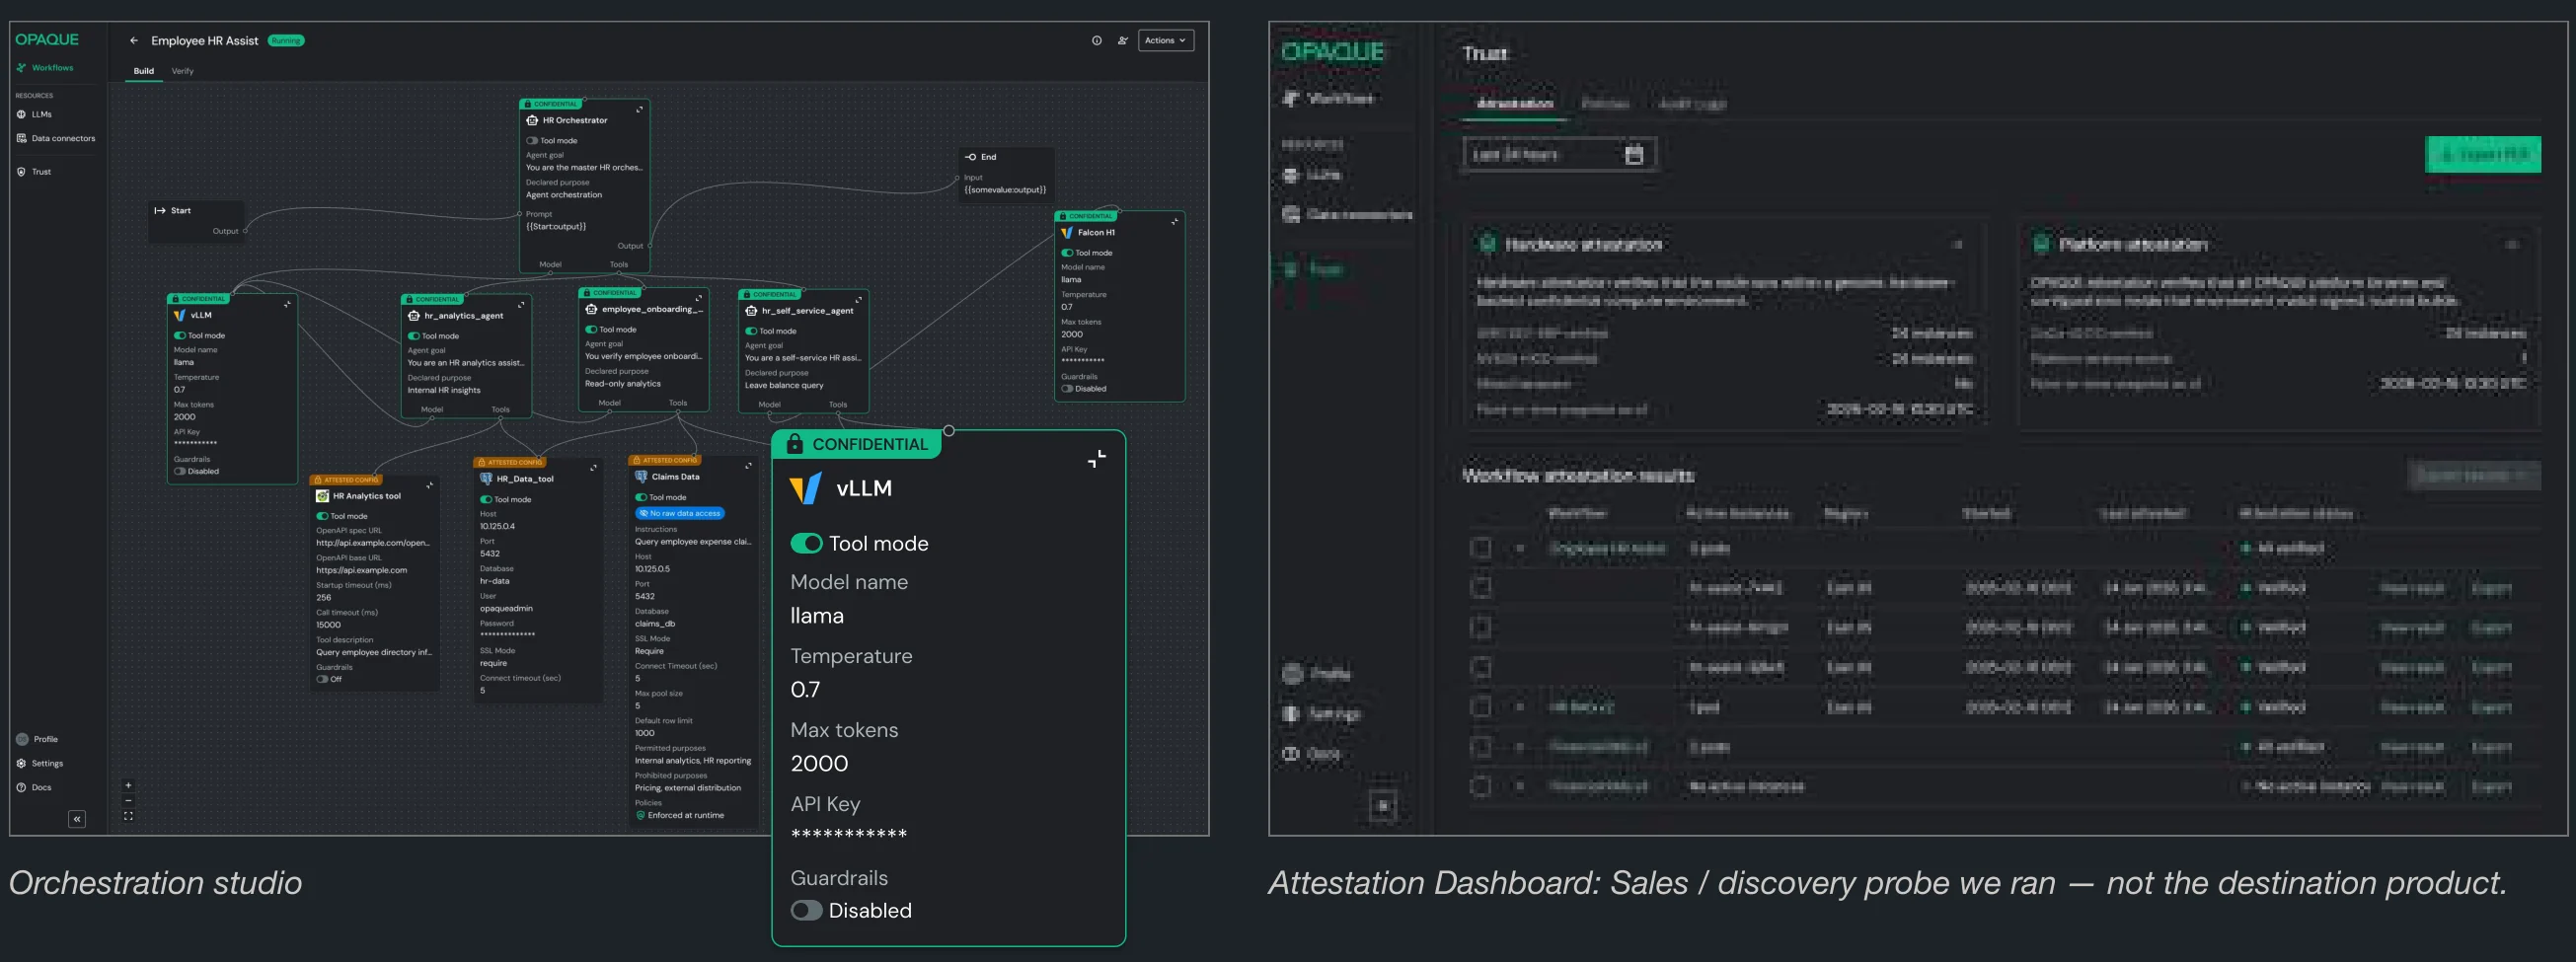Image resolution: width=2576 pixels, height=962 pixels.
Task: Click 'Enforced at runtime' on Claims Data
Action: point(679,815)
